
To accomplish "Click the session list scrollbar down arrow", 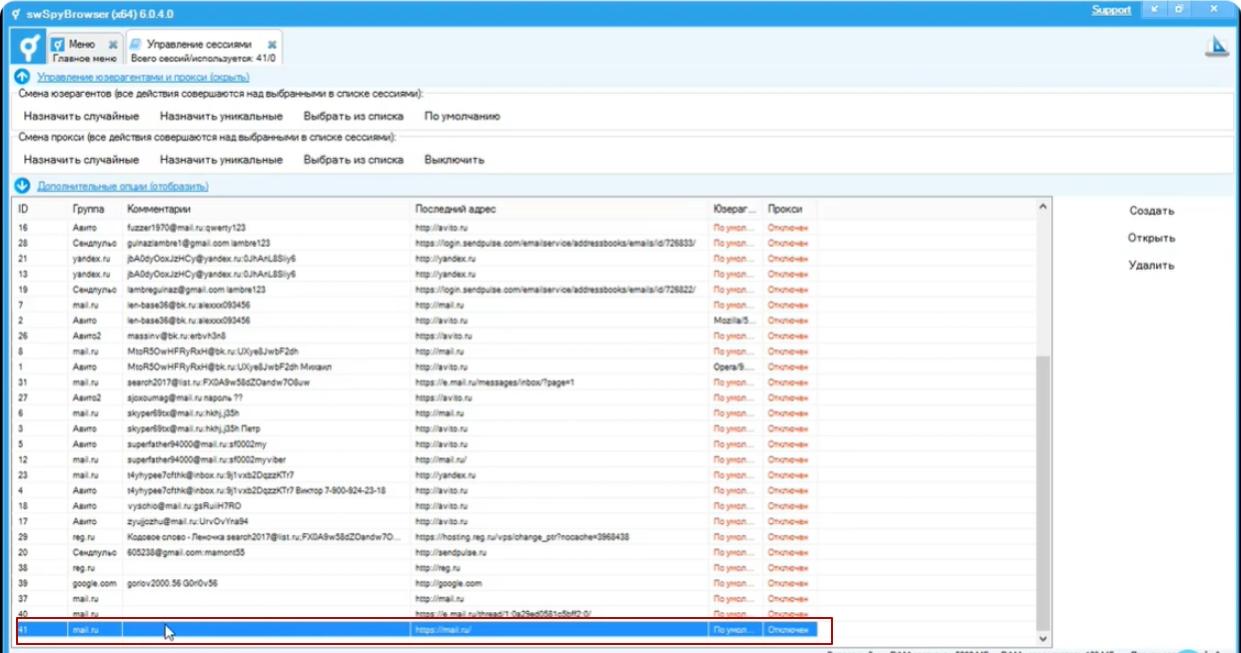I will tap(1044, 637).
